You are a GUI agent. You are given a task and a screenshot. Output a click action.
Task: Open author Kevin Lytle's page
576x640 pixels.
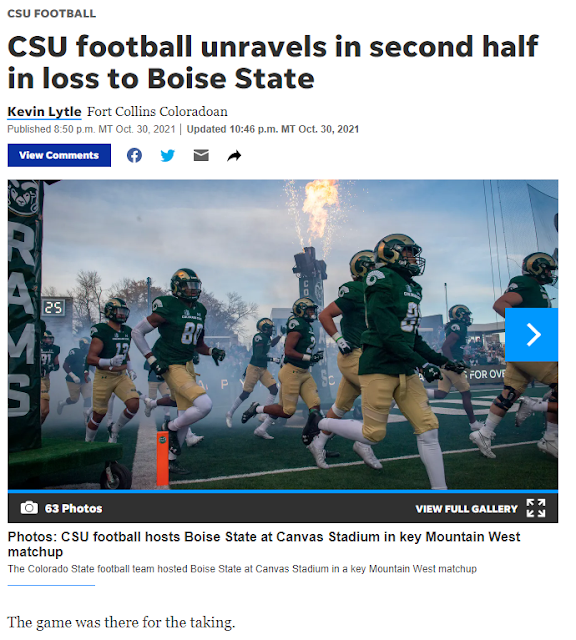(44, 111)
